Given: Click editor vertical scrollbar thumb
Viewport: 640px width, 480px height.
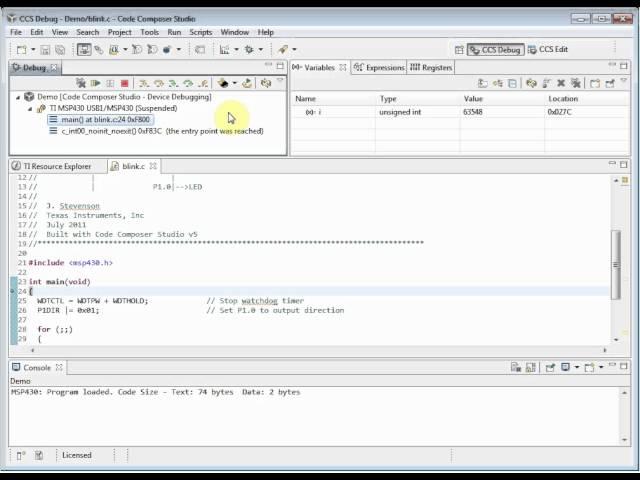Looking at the screenshot, I should pyautogui.click(x=616, y=264).
